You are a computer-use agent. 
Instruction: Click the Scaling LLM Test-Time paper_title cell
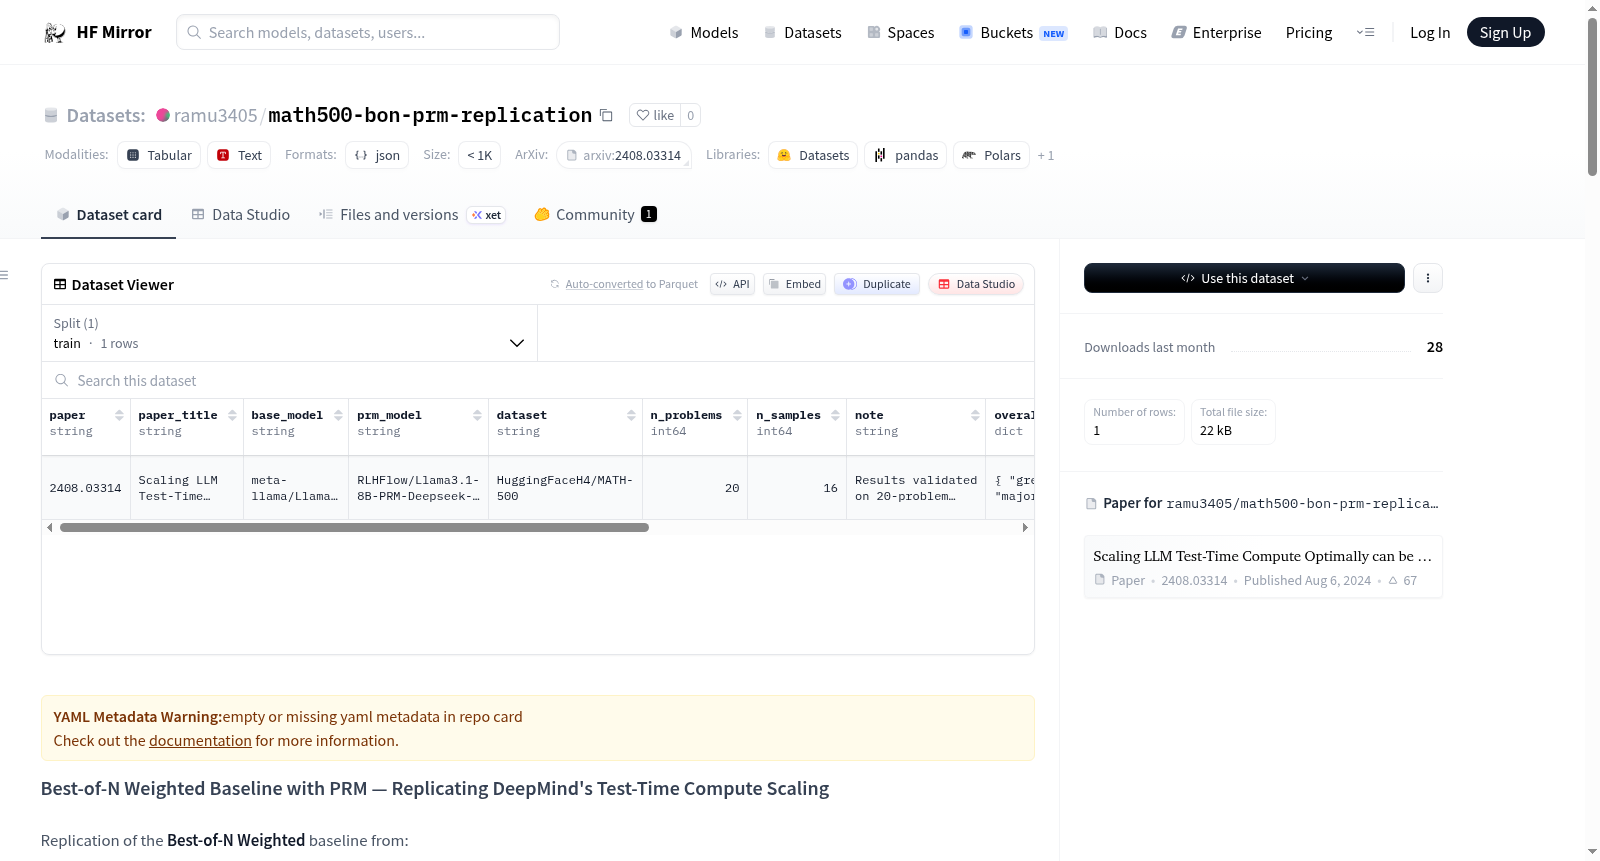point(187,488)
